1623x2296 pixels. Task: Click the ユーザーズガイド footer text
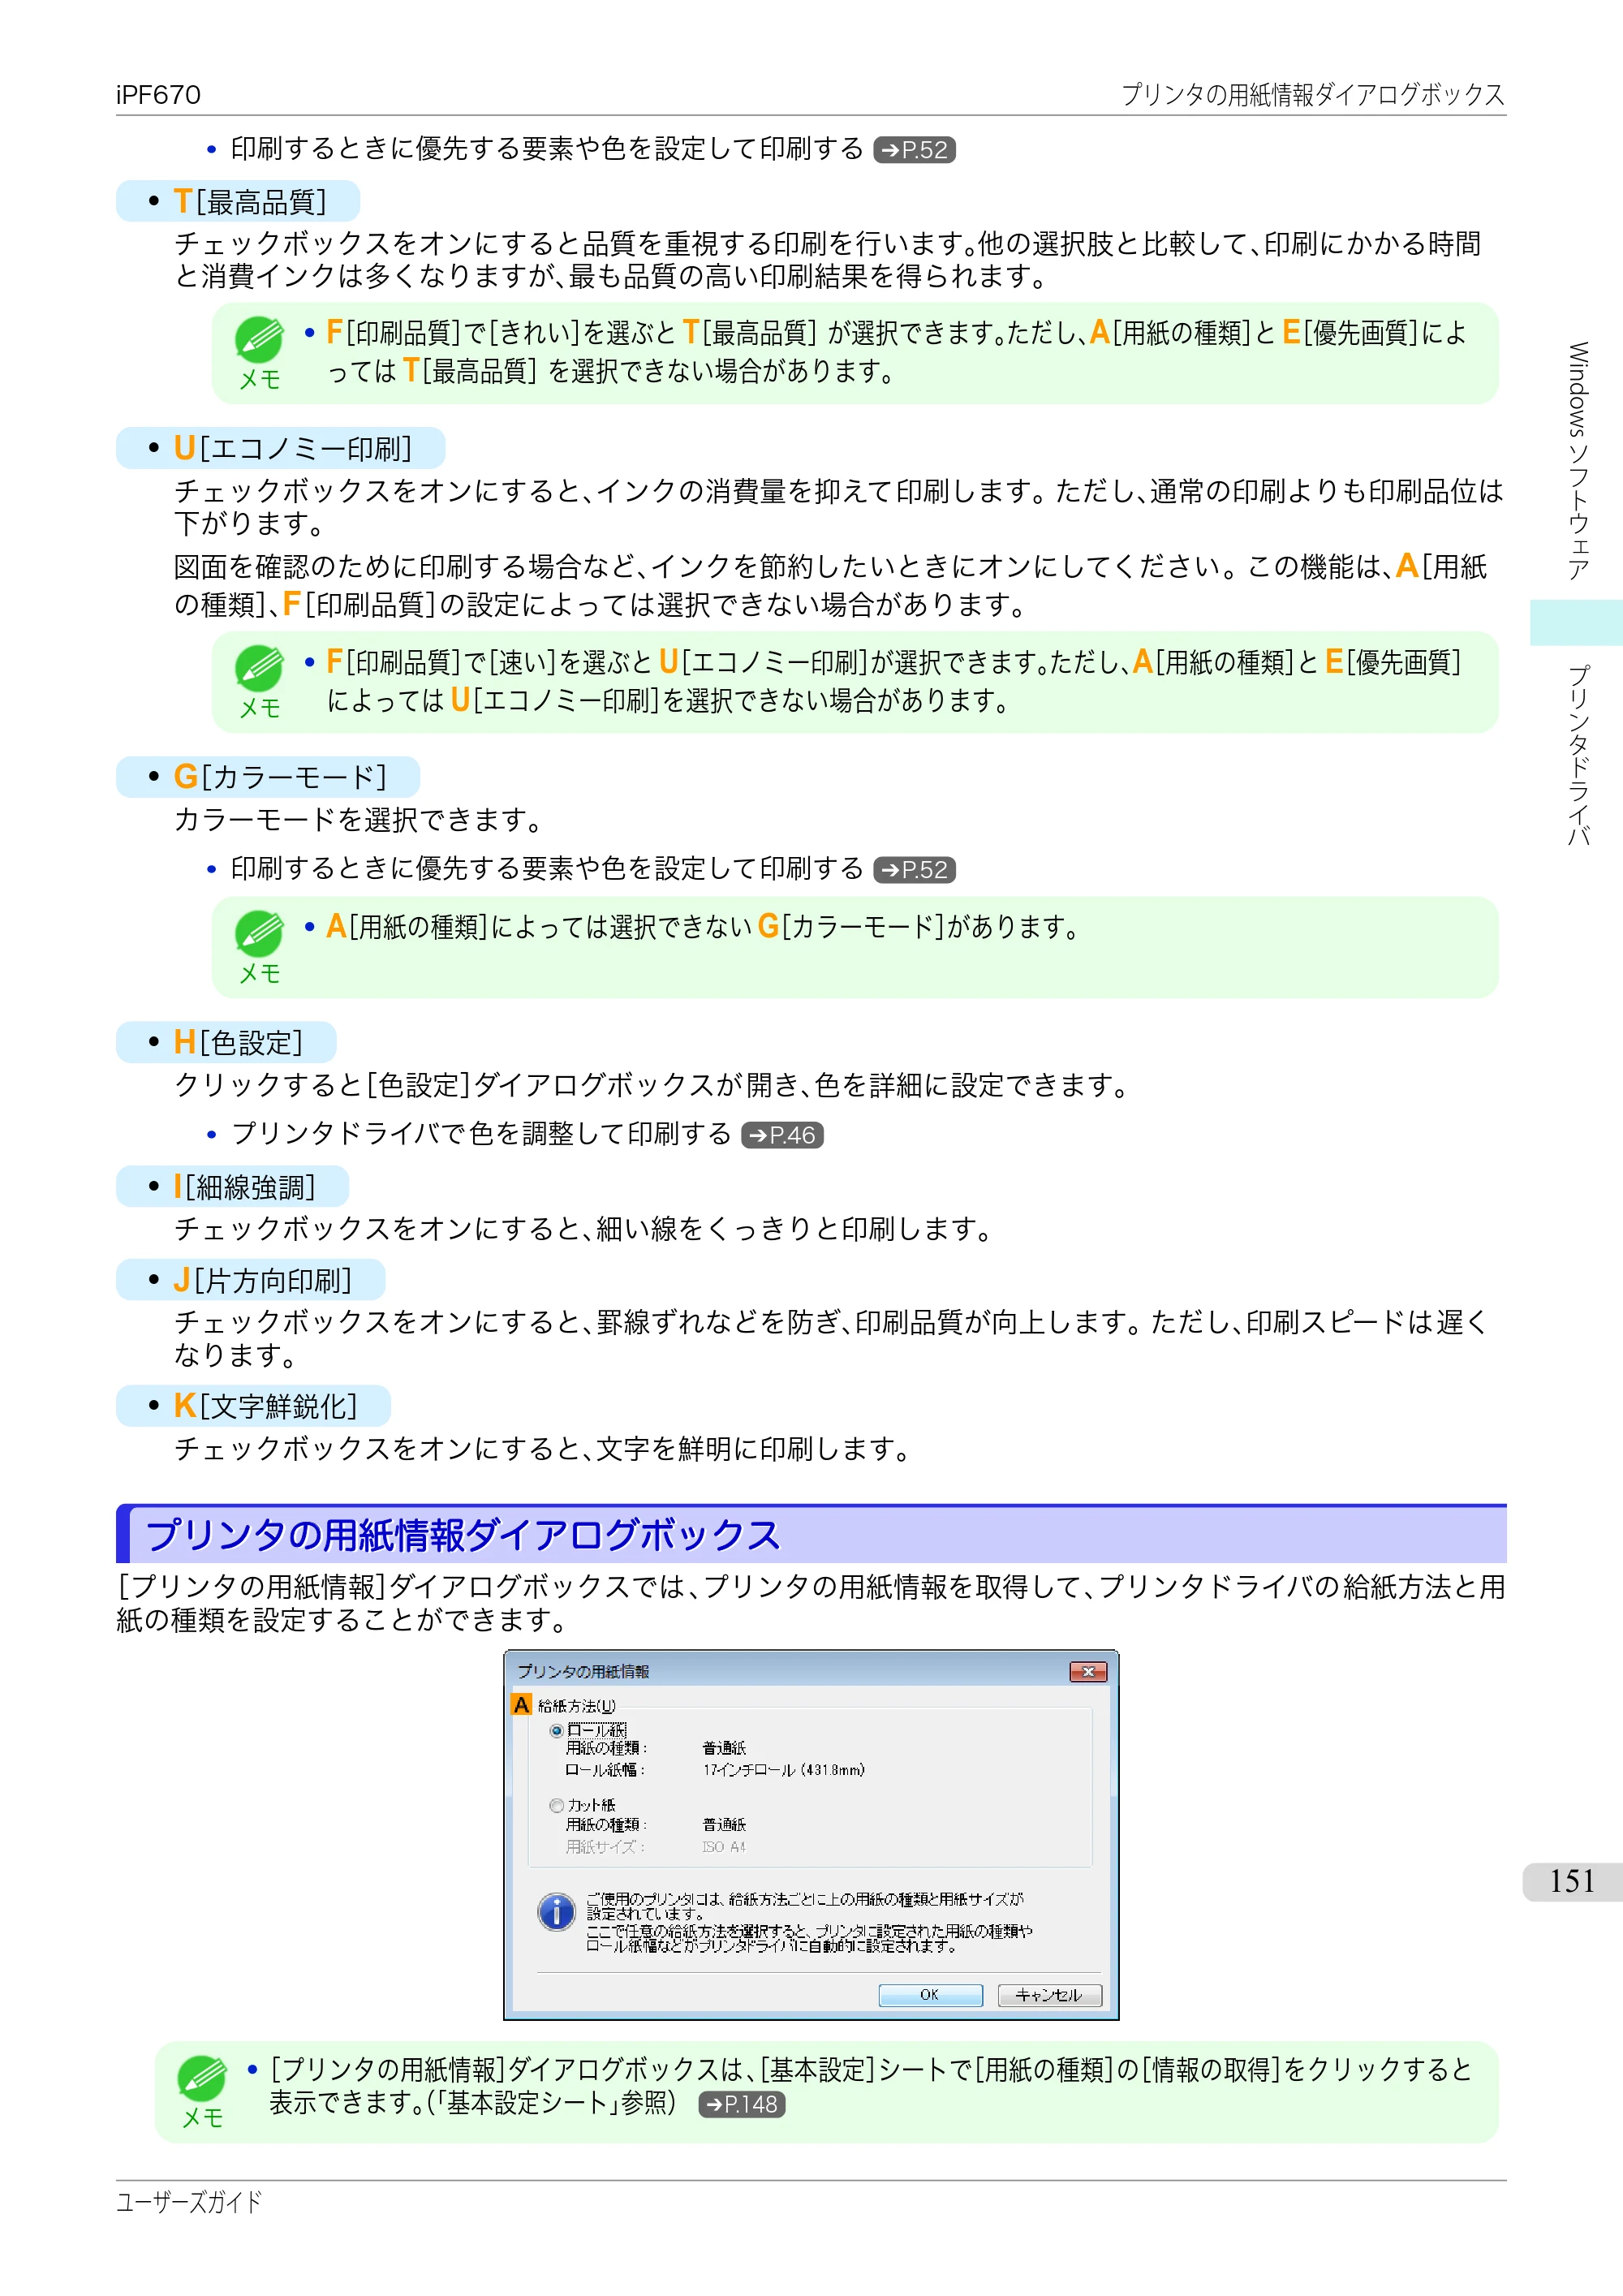coord(189,2201)
